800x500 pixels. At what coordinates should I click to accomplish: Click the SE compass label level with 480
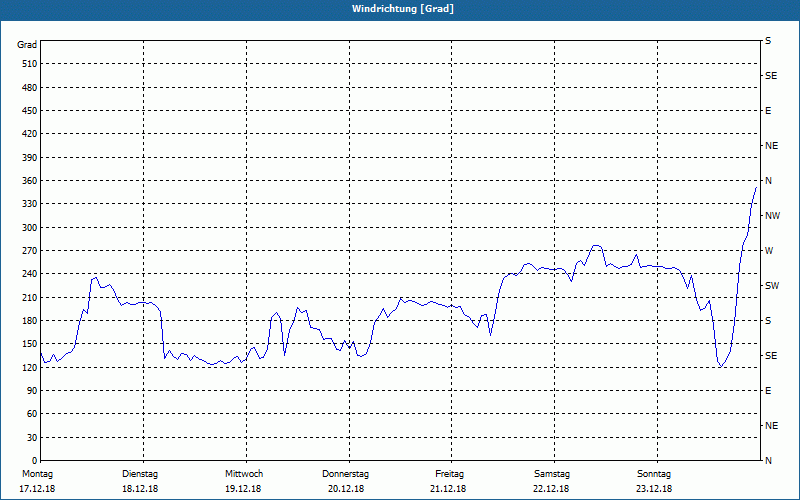[771, 76]
